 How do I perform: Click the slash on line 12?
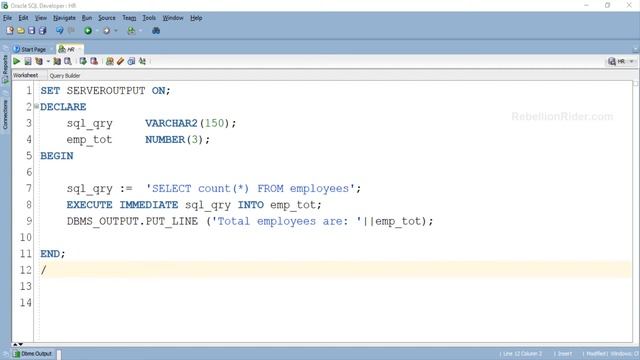pyautogui.click(x=43, y=270)
